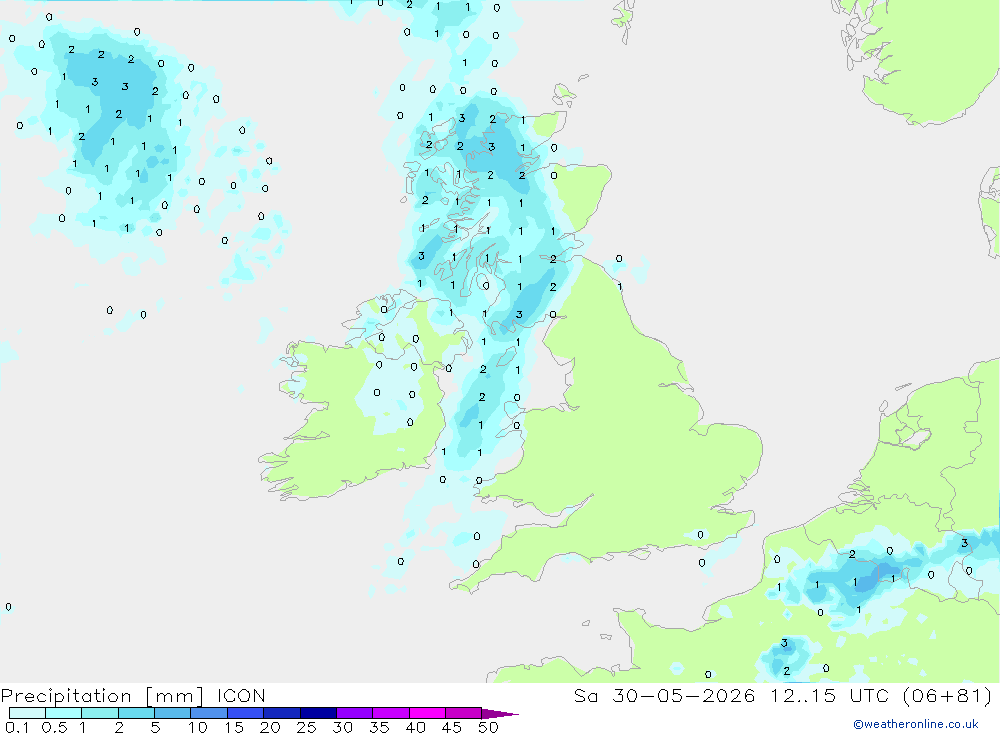Click the legend label "0.1"
The height and width of the screenshot is (733, 1000).
click(x=17, y=727)
